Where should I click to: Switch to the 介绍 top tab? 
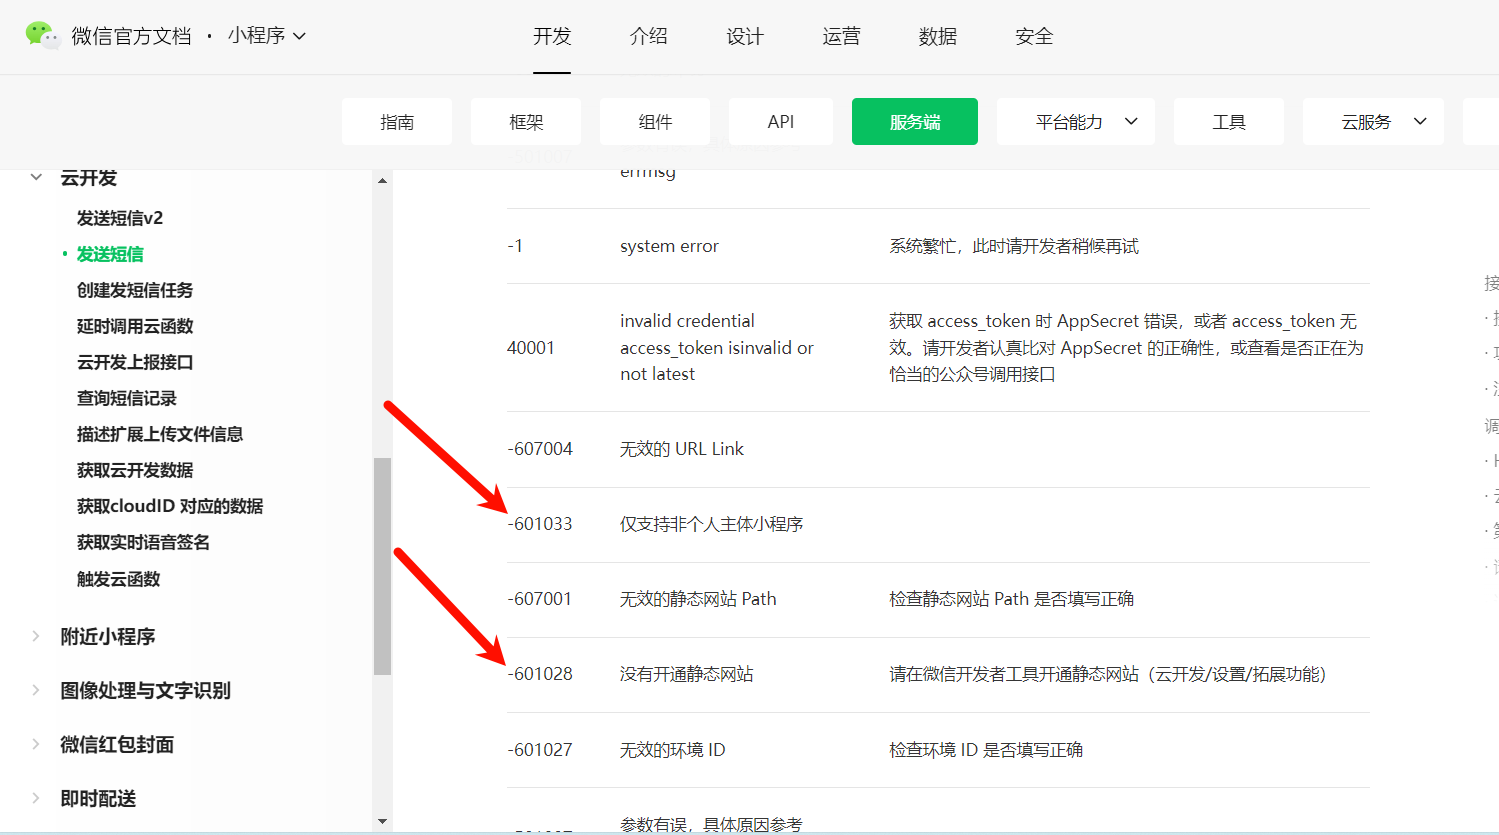[x=648, y=36]
